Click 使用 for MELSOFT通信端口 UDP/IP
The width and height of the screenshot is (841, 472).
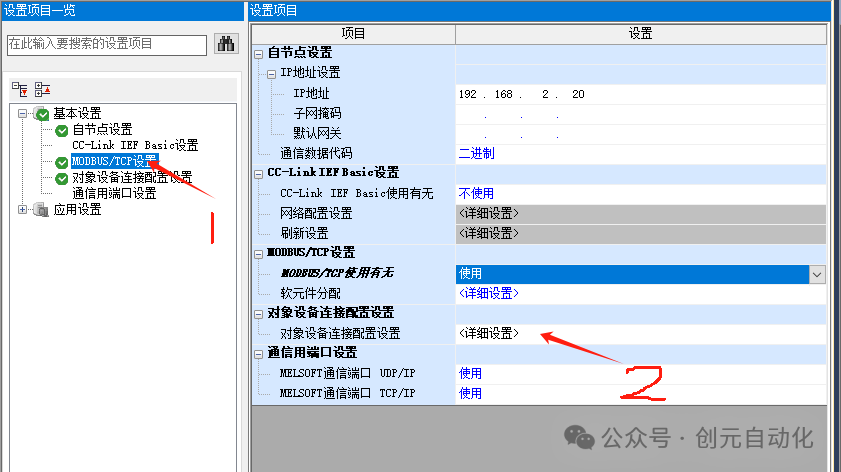(470, 373)
